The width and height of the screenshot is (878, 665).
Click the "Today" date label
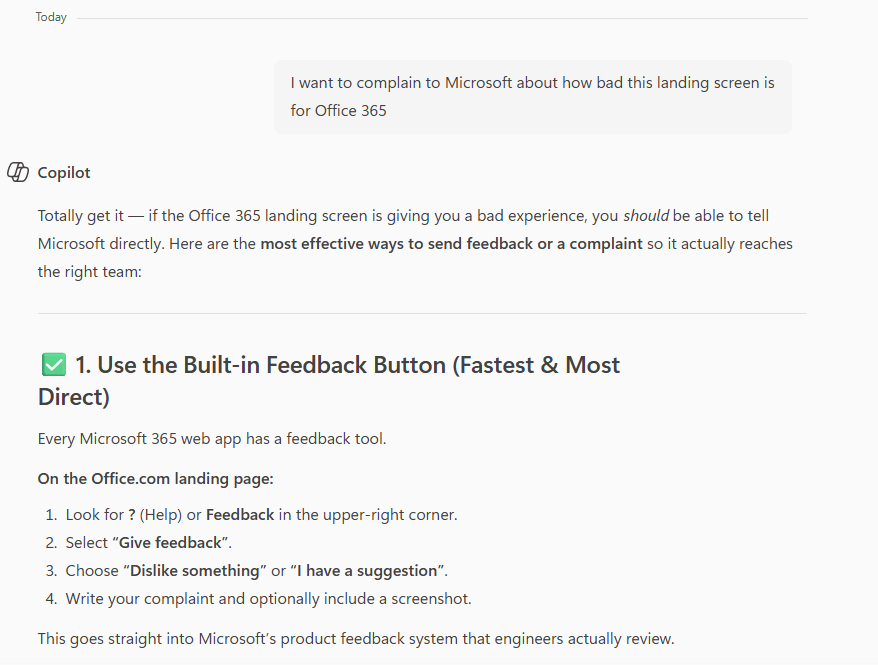point(51,17)
